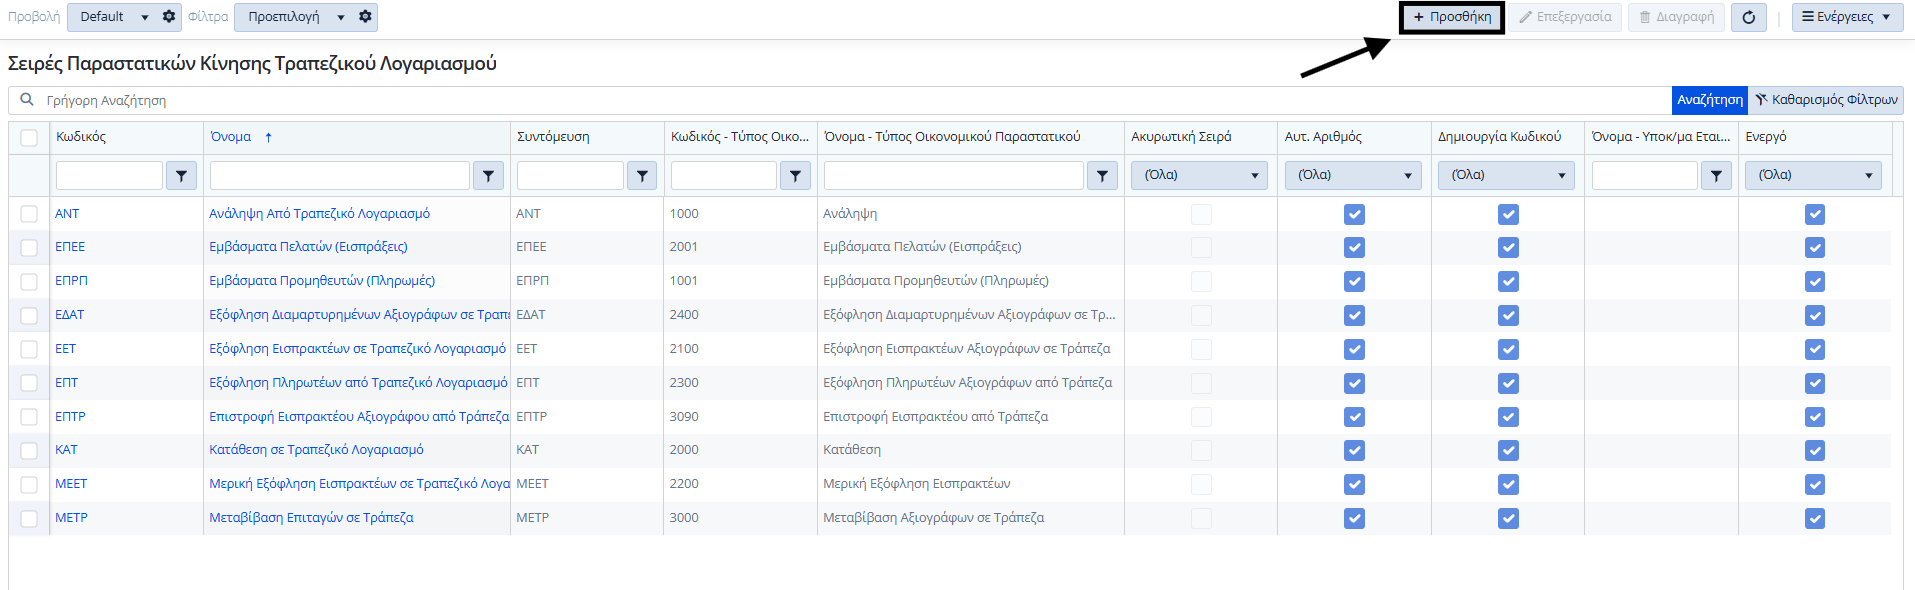Click the Κωδικός filter text box
The height and width of the screenshot is (590, 1915).
coord(109,175)
